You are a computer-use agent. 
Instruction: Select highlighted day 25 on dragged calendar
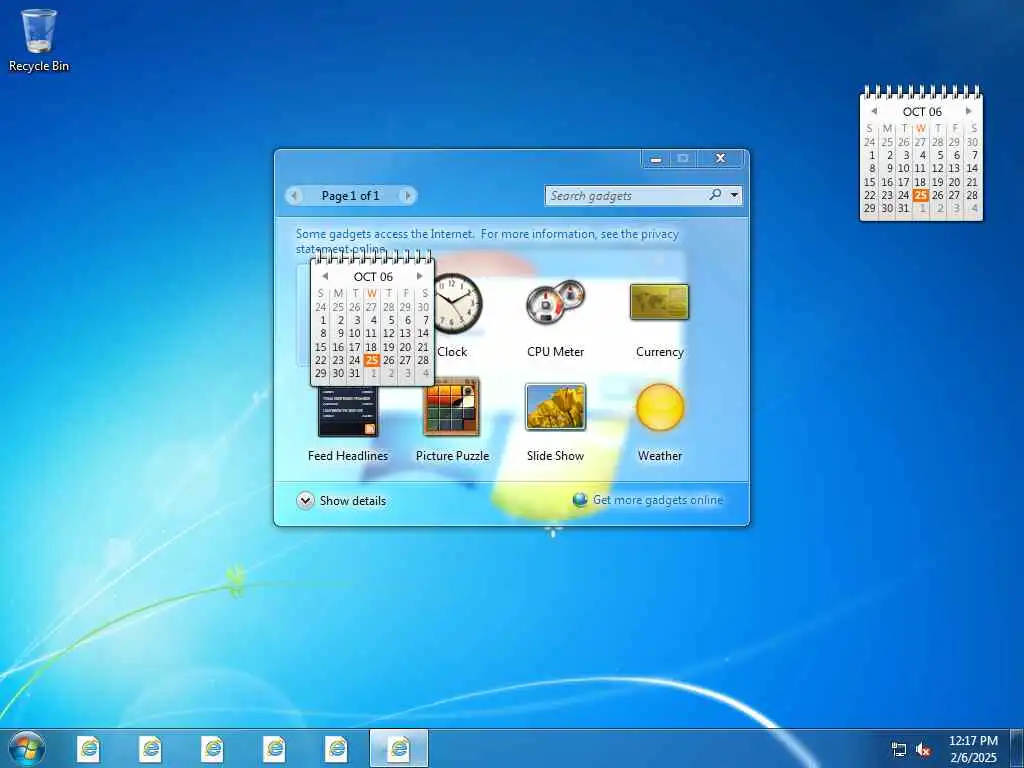click(372, 360)
